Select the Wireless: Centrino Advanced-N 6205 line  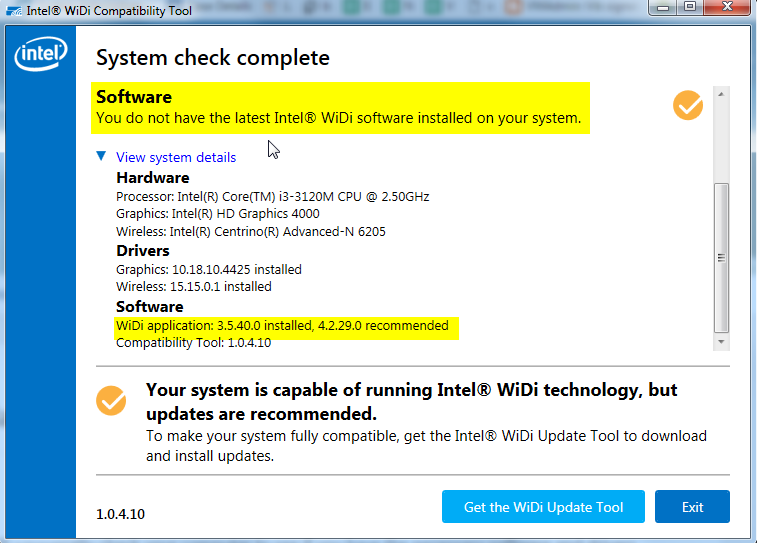251,232
